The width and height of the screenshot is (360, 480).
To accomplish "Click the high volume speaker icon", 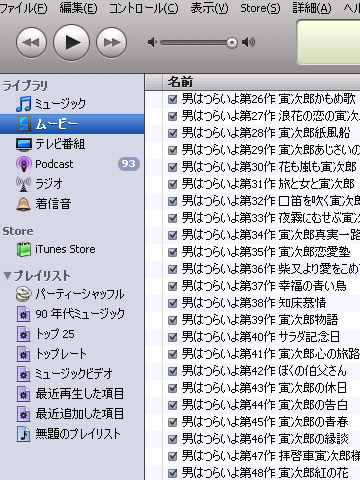I will pyautogui.click(x=248, y=42).
